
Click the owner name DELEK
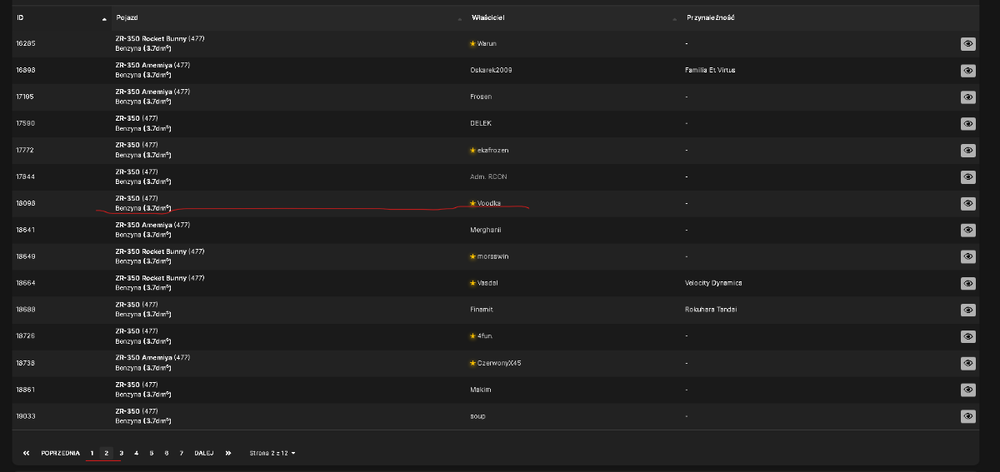[x=481, y=123]
